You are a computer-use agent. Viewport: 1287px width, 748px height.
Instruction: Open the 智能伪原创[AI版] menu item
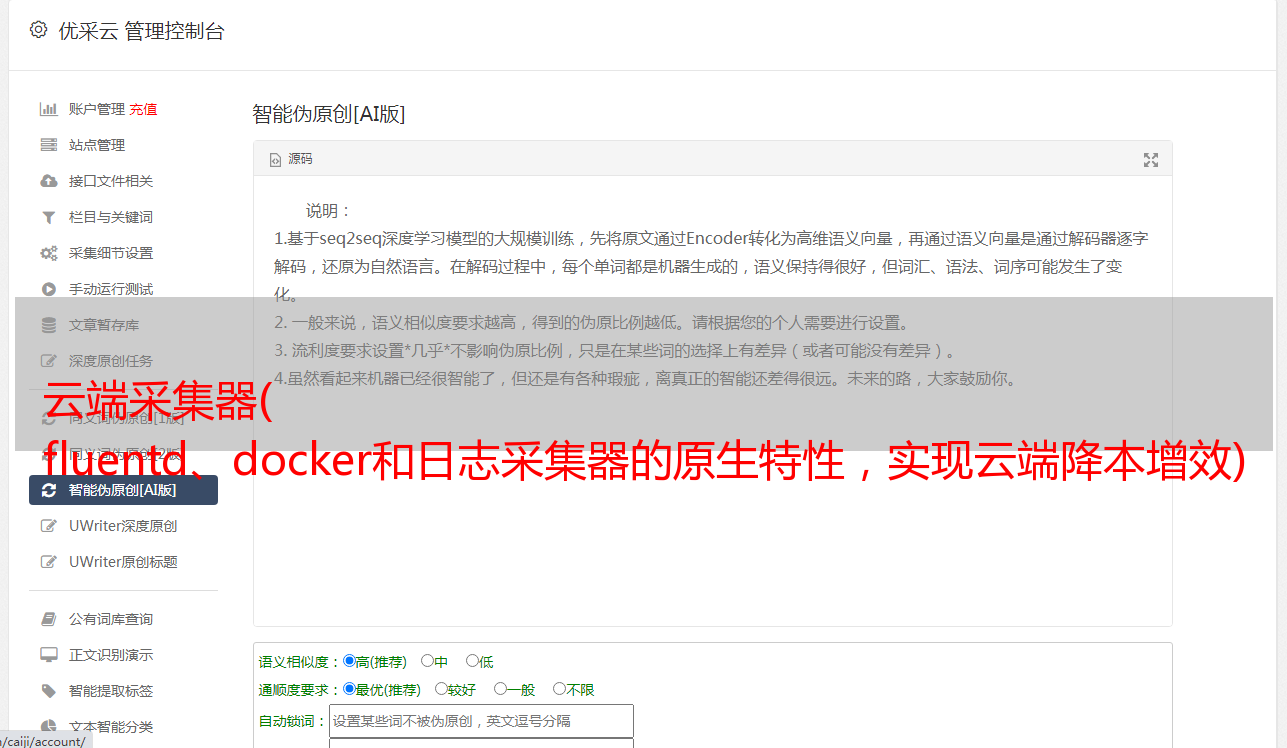pyautogui.click(x=123, y=490)
